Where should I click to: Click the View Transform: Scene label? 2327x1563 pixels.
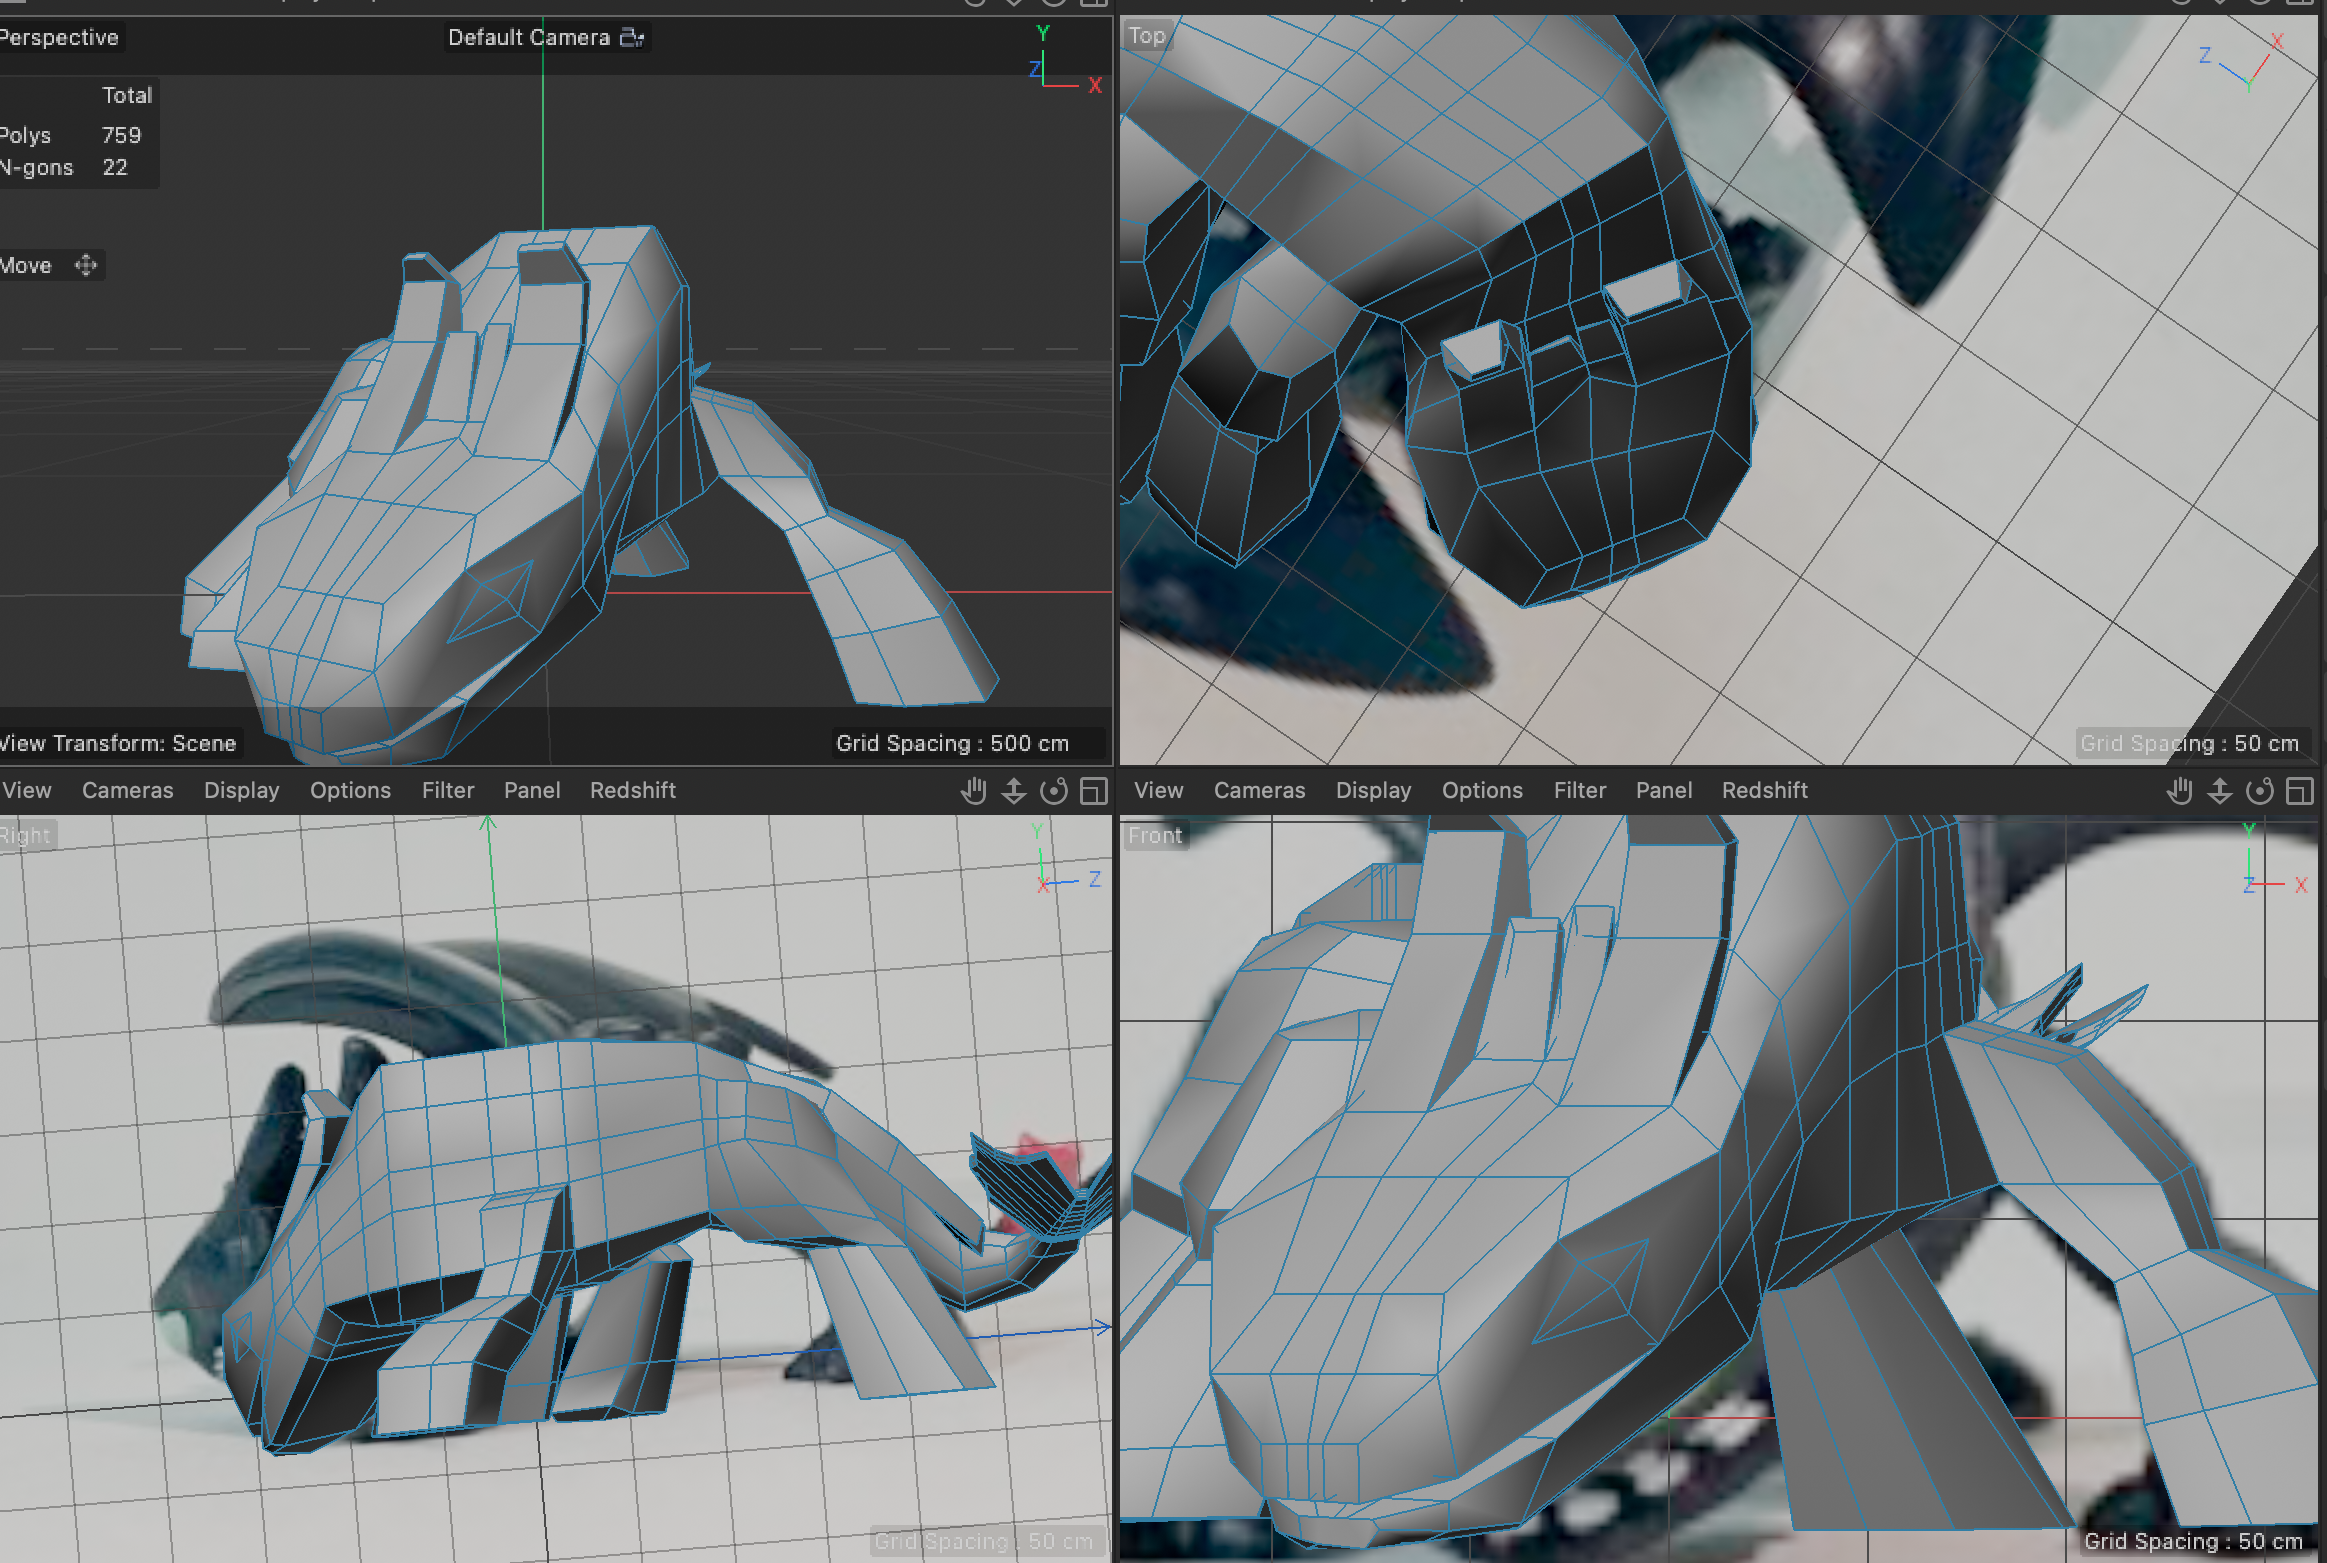117,743
